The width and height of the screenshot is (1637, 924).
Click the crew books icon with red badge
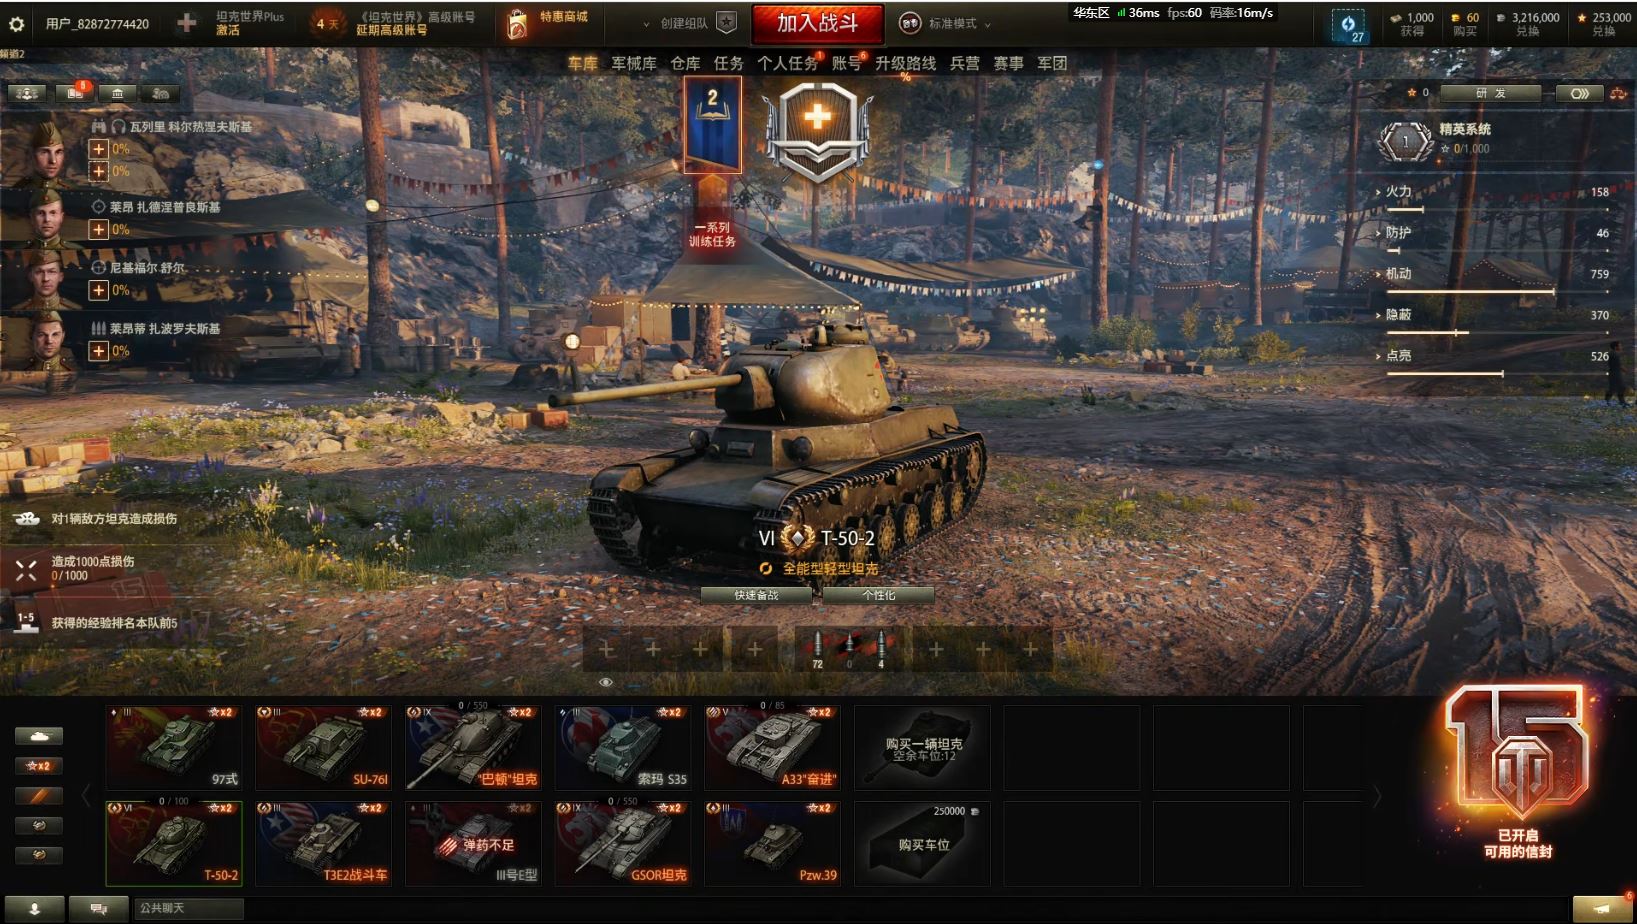coord(75,93)
